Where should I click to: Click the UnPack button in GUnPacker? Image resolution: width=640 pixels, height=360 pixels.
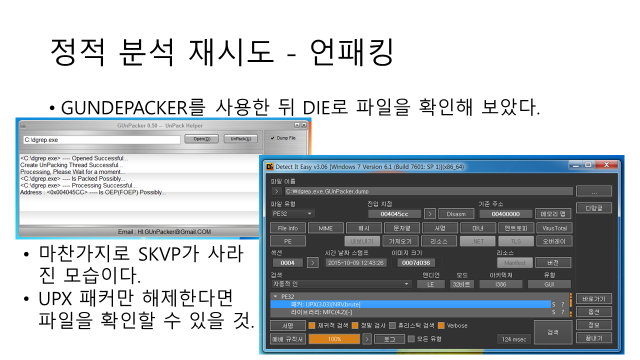click(241, 139)
